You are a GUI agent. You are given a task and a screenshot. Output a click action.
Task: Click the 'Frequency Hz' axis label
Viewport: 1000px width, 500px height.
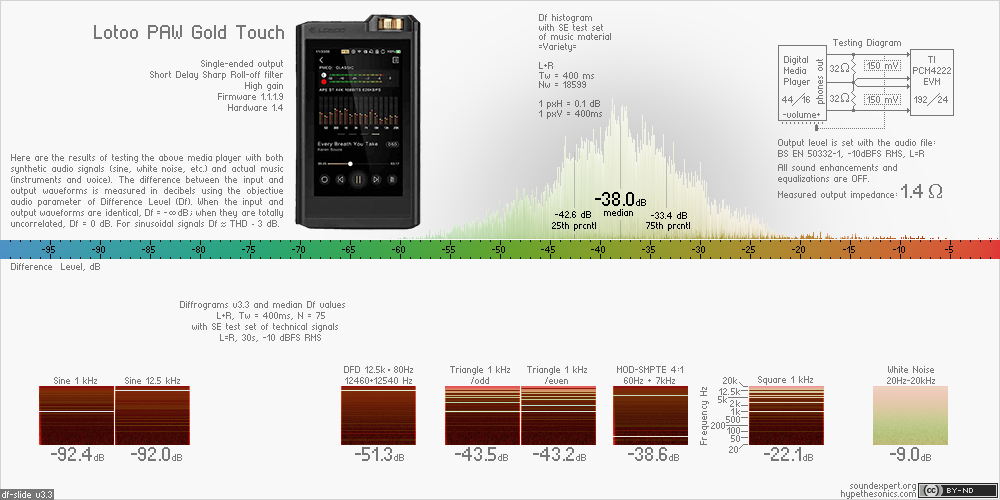point(703,415)
